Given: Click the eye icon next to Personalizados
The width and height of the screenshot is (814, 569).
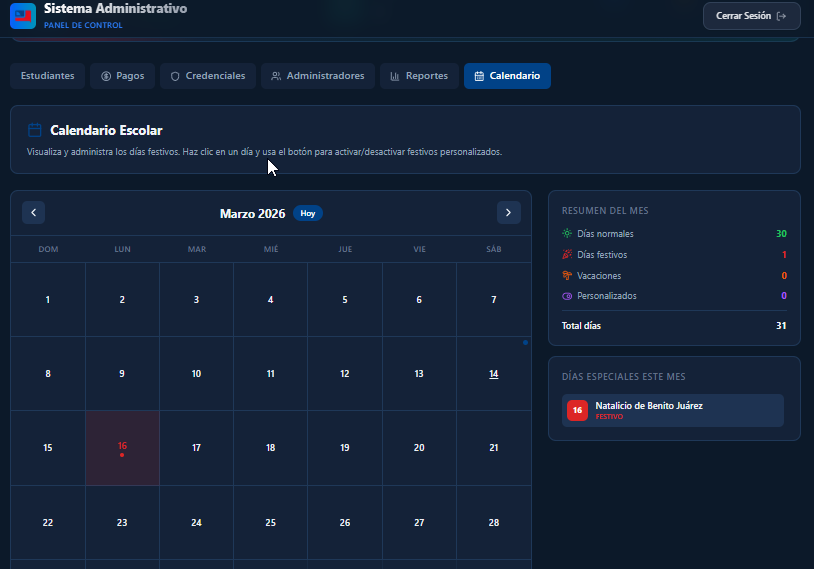Looking at the screenshot, I should 567,296.
